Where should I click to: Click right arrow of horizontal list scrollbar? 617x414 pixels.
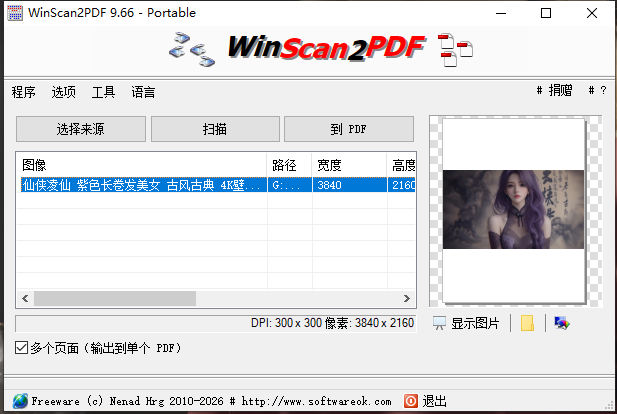click(406, 299)
